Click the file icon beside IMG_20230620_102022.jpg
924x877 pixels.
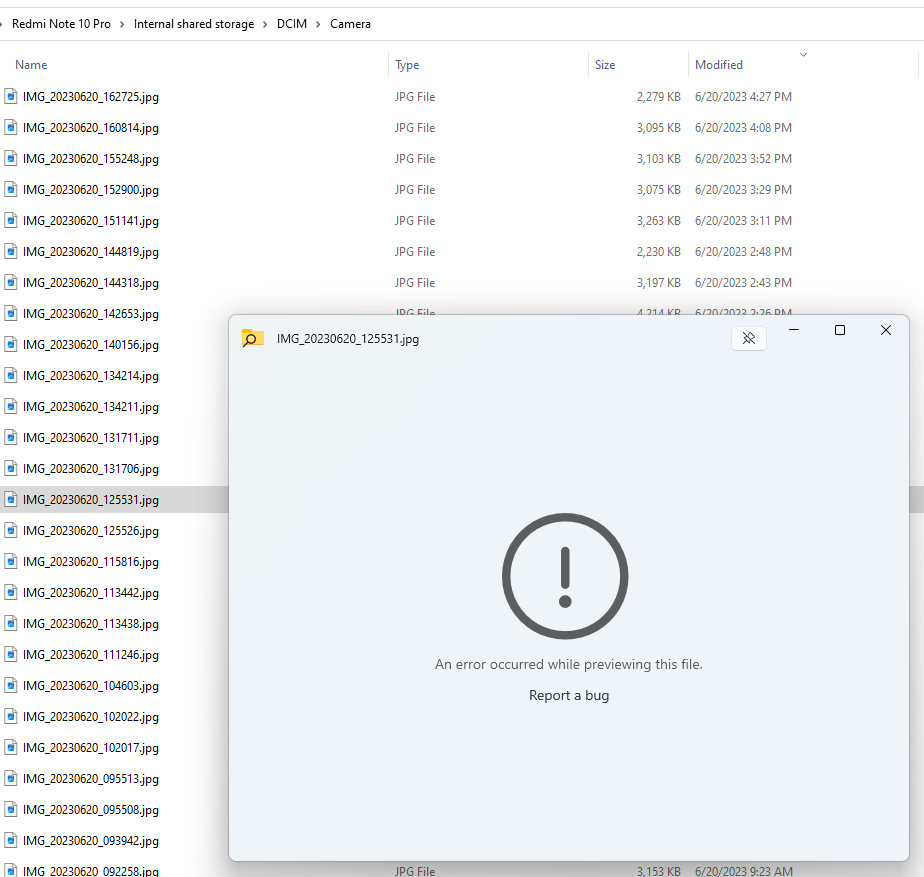(11, 716)
